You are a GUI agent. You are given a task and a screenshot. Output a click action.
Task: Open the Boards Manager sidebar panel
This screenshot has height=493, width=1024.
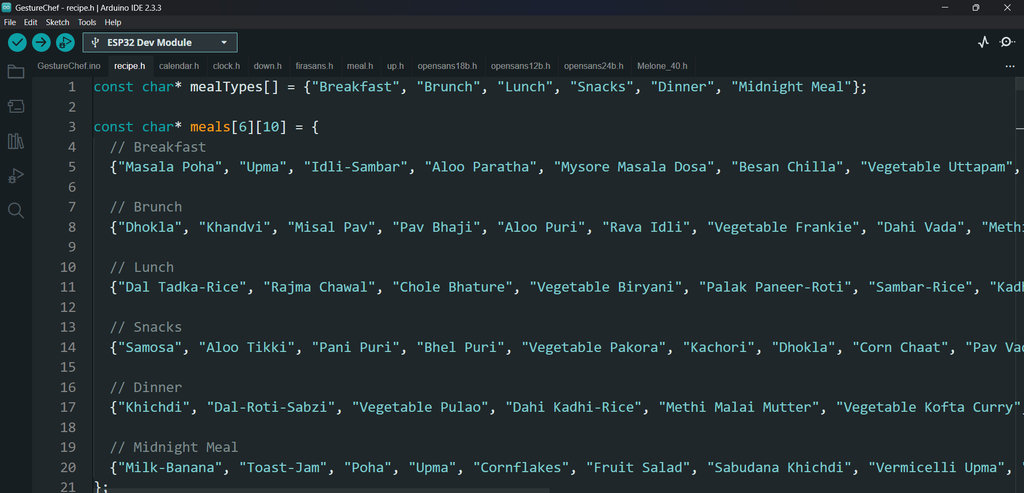[16, 106]
